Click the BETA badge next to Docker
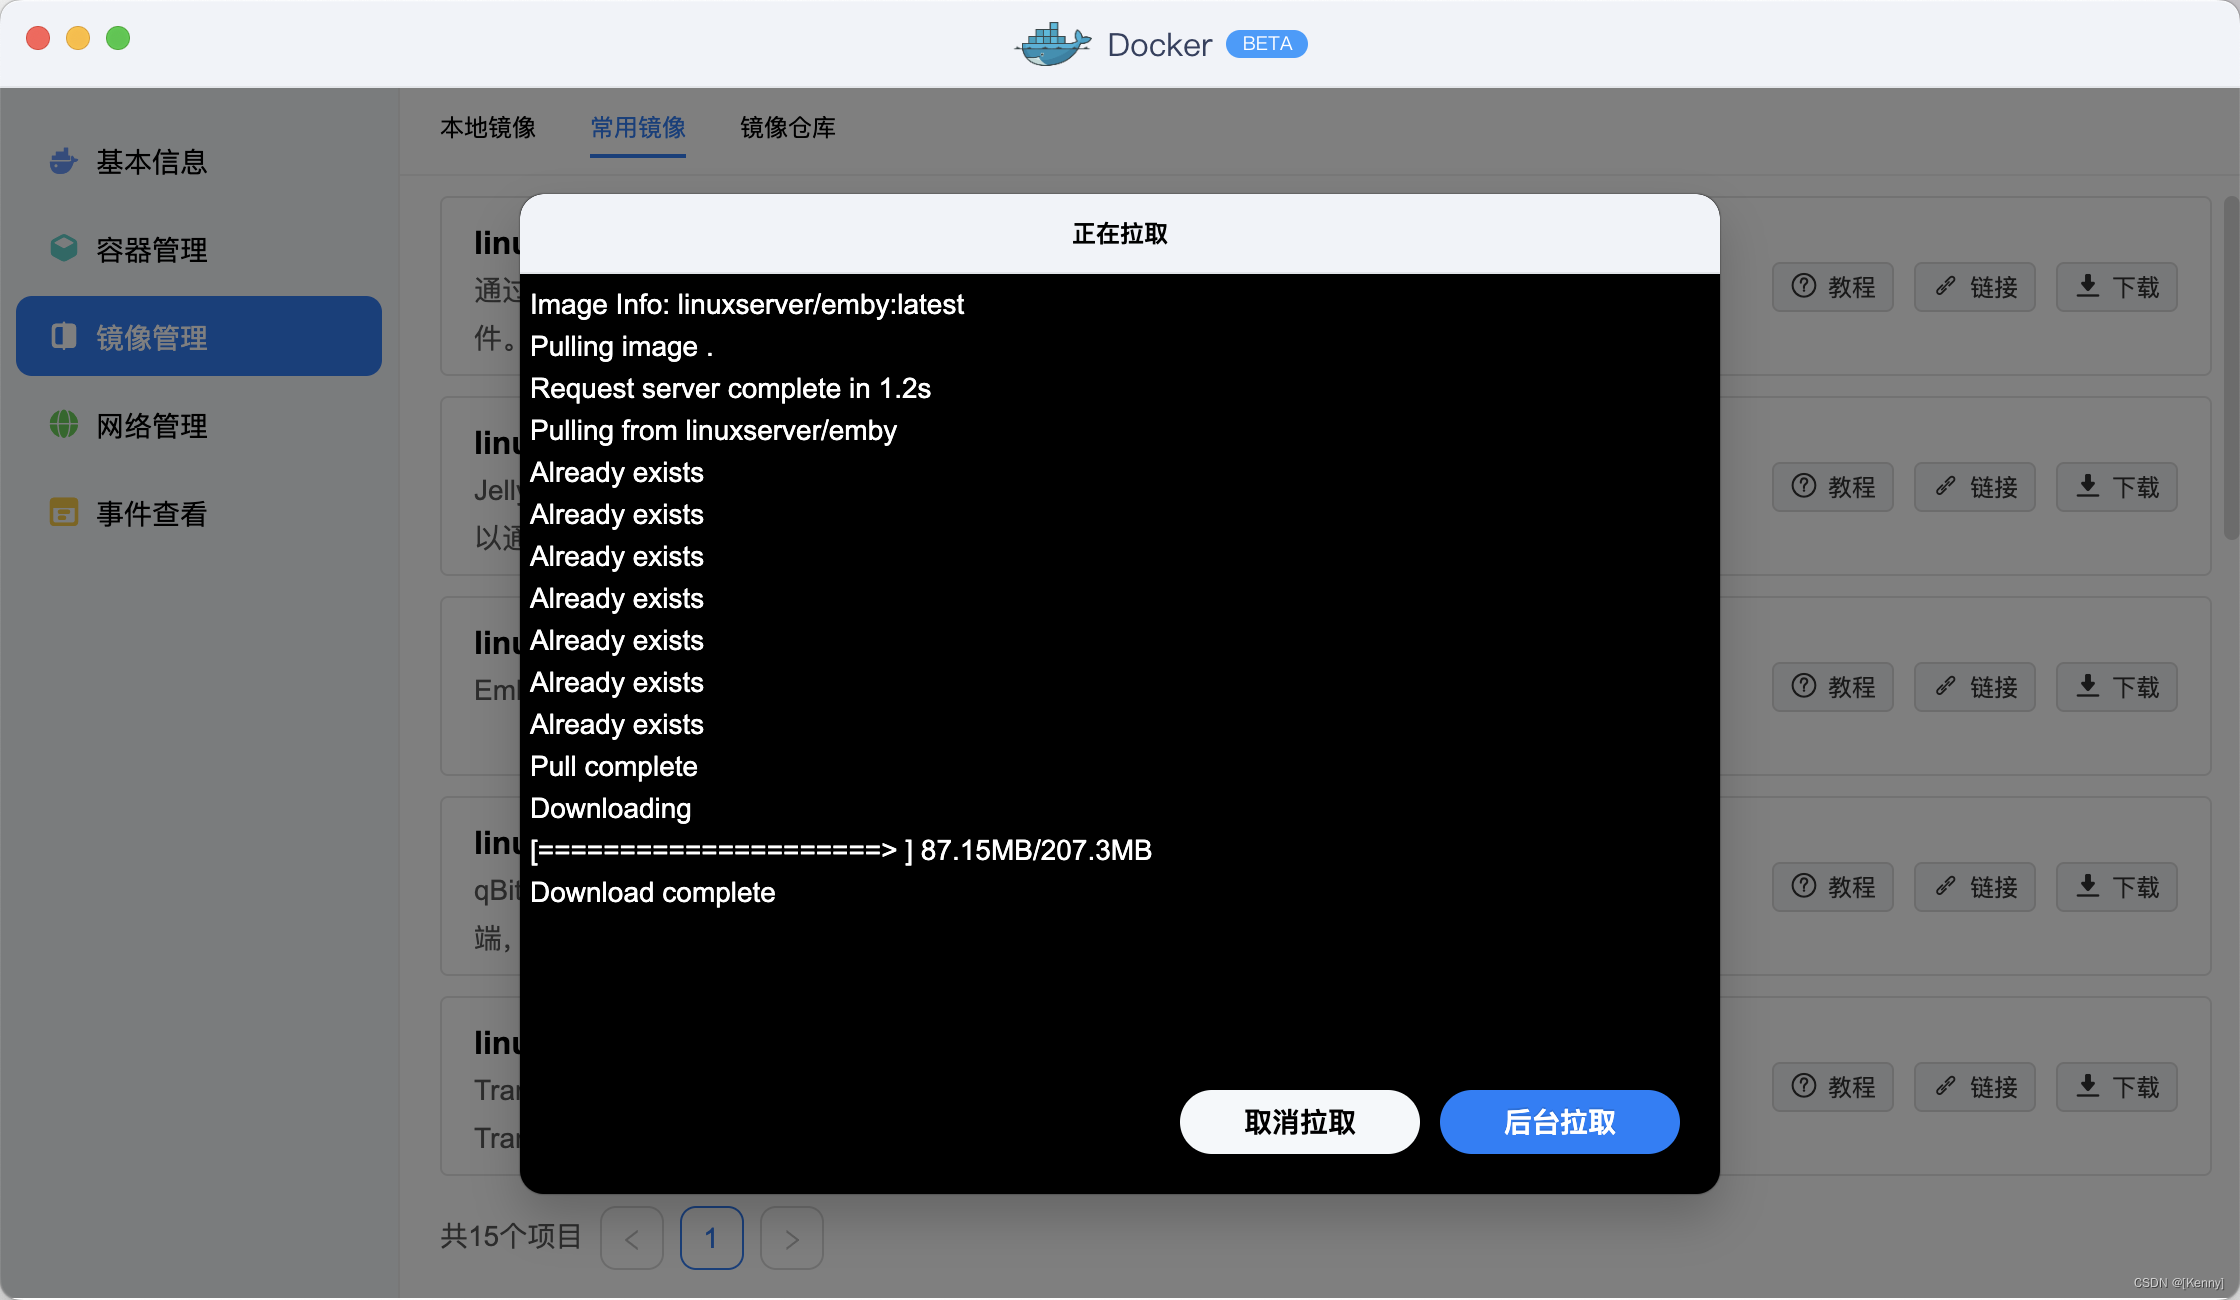The image size is (2240, 1300). (x=1266, y=43)
